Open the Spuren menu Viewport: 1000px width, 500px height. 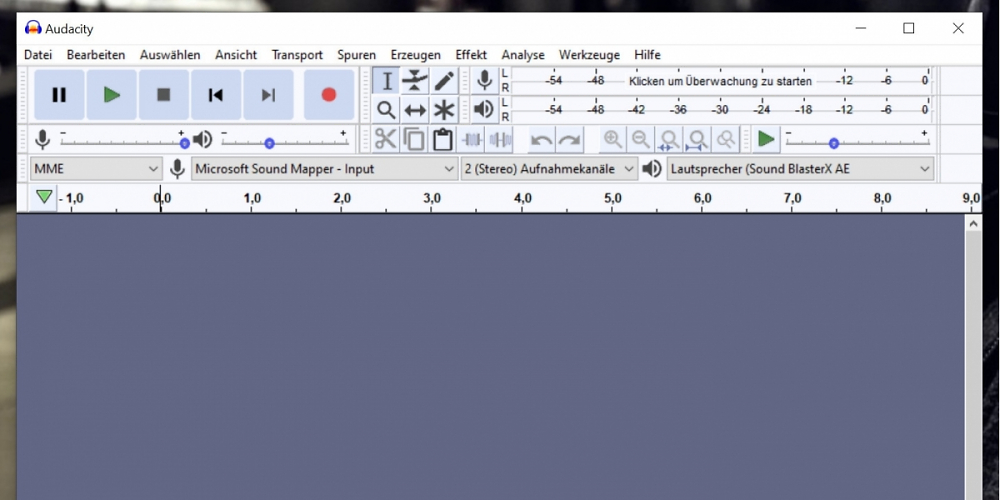tap(357, 55)
